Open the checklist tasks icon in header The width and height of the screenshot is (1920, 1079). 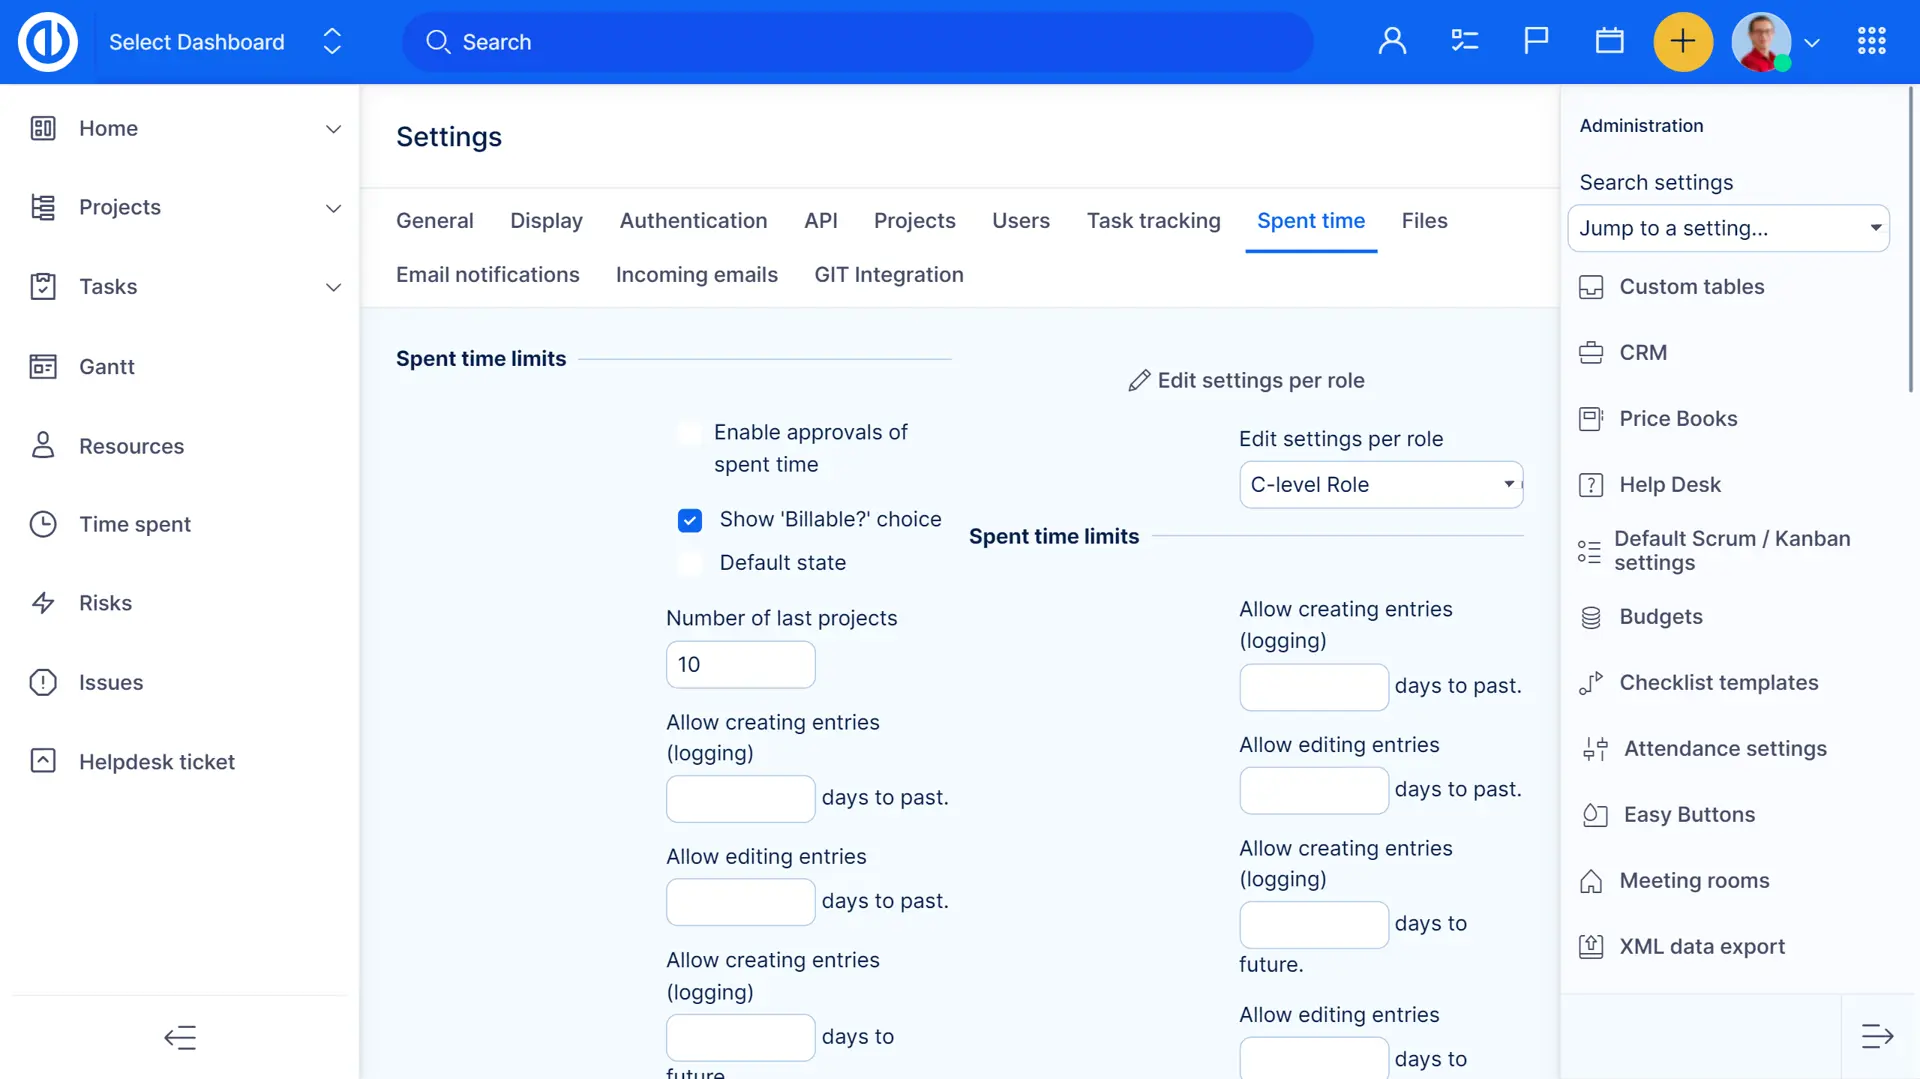pyautogui.click(x=1464, y=41)
